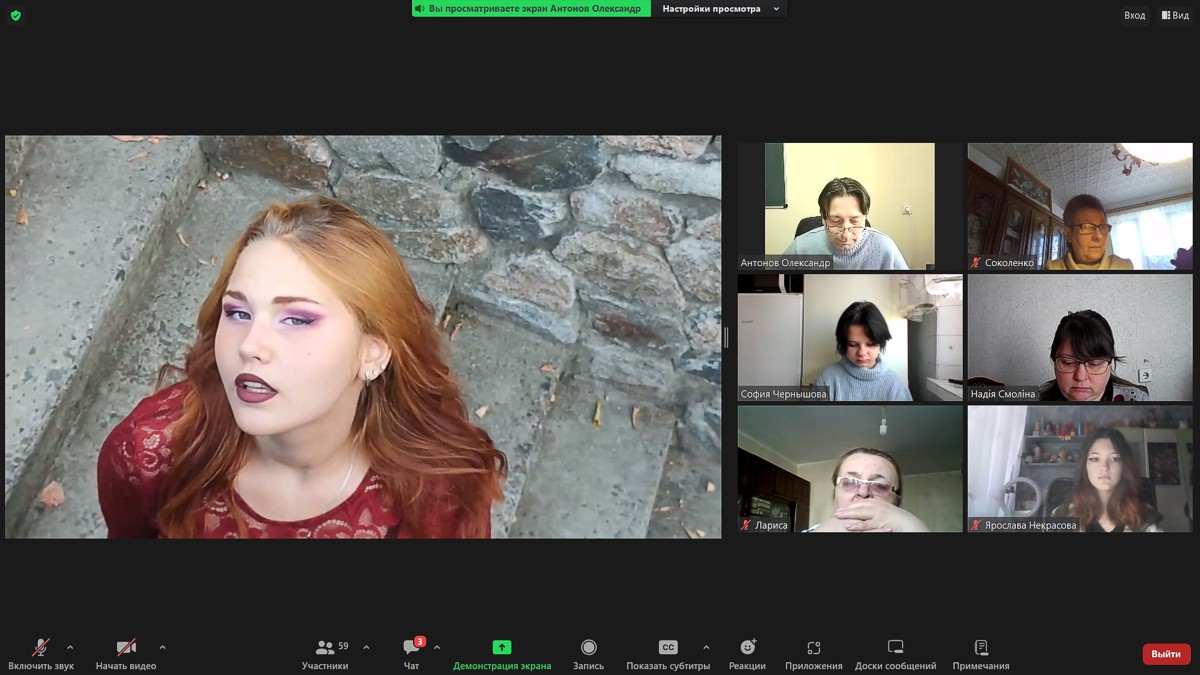The image size is (1200, 675).
Task: Open "Примечания" notes
Action: click(981, 654)
